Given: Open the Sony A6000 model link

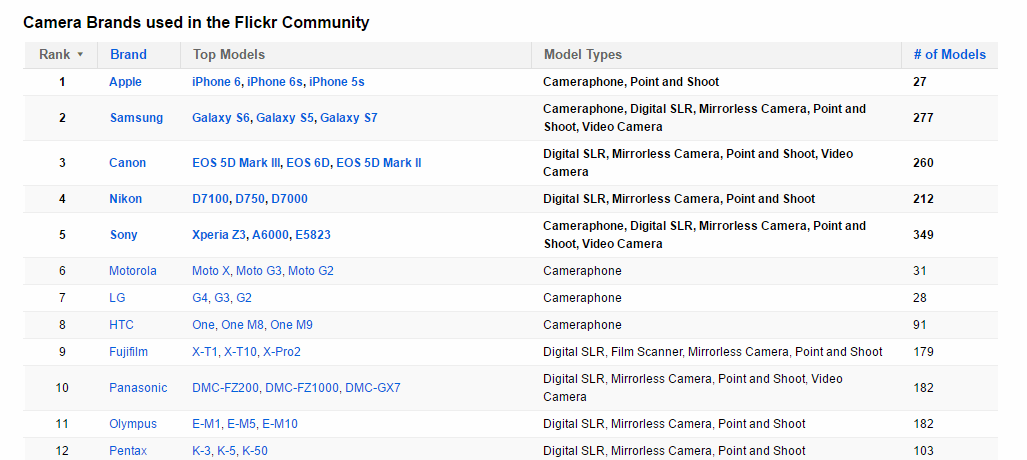Looking at the screenshot, I should [271, 235].
